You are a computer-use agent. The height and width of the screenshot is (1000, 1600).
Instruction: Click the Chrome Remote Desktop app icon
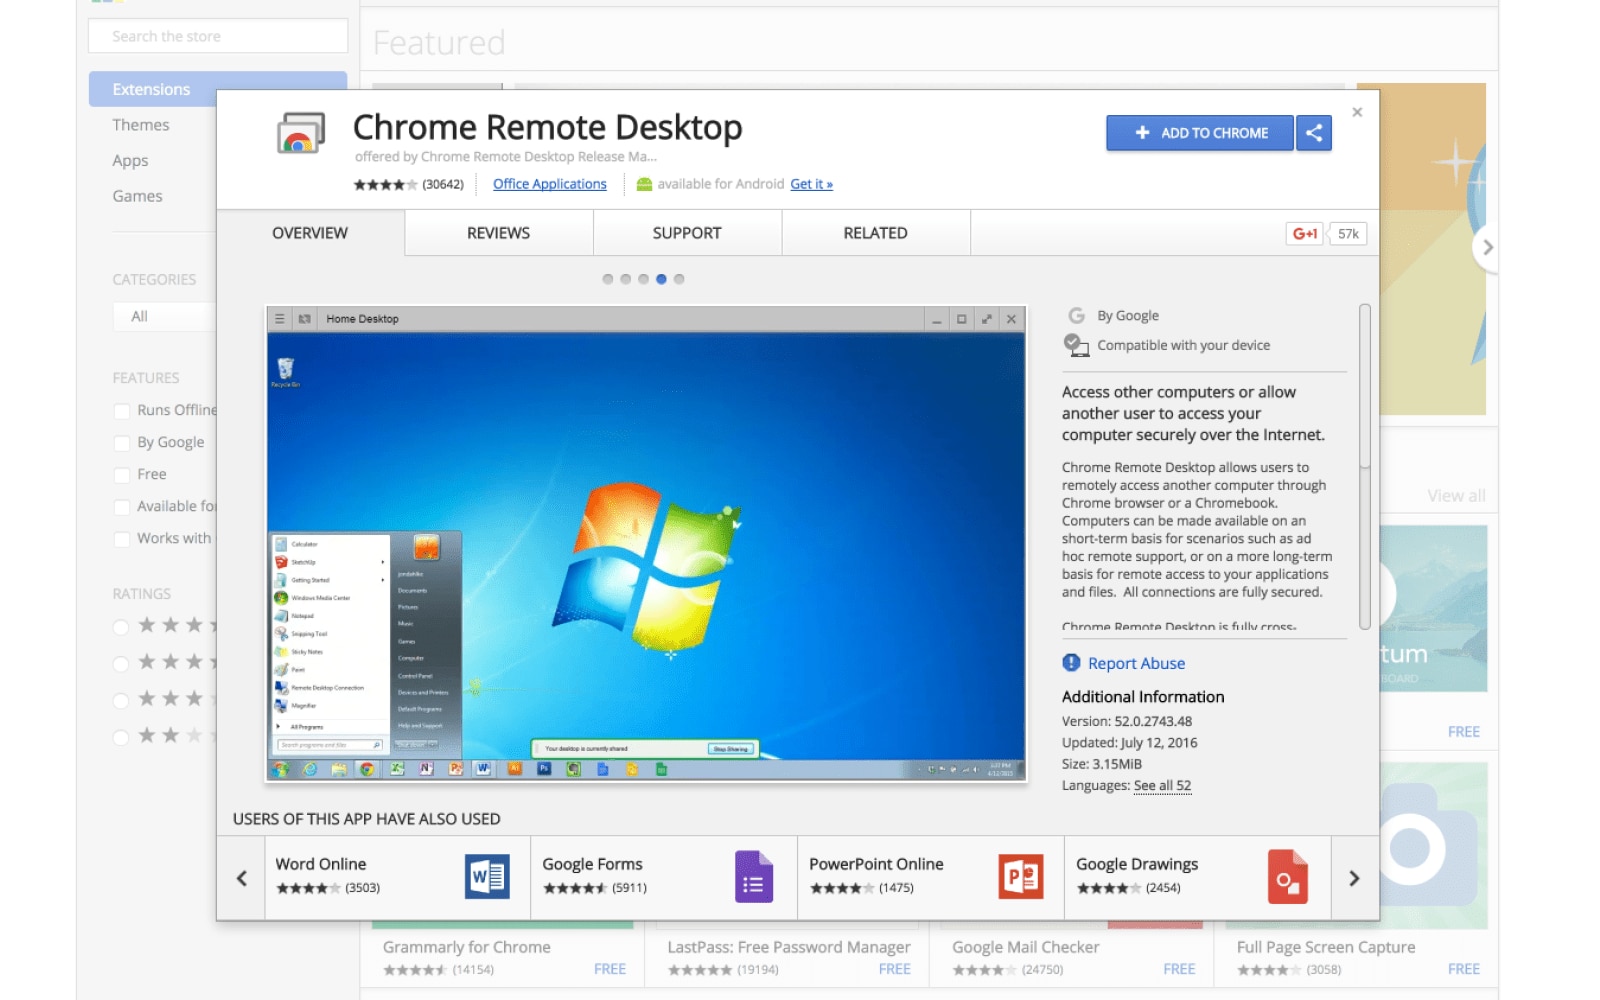(300, 134)
